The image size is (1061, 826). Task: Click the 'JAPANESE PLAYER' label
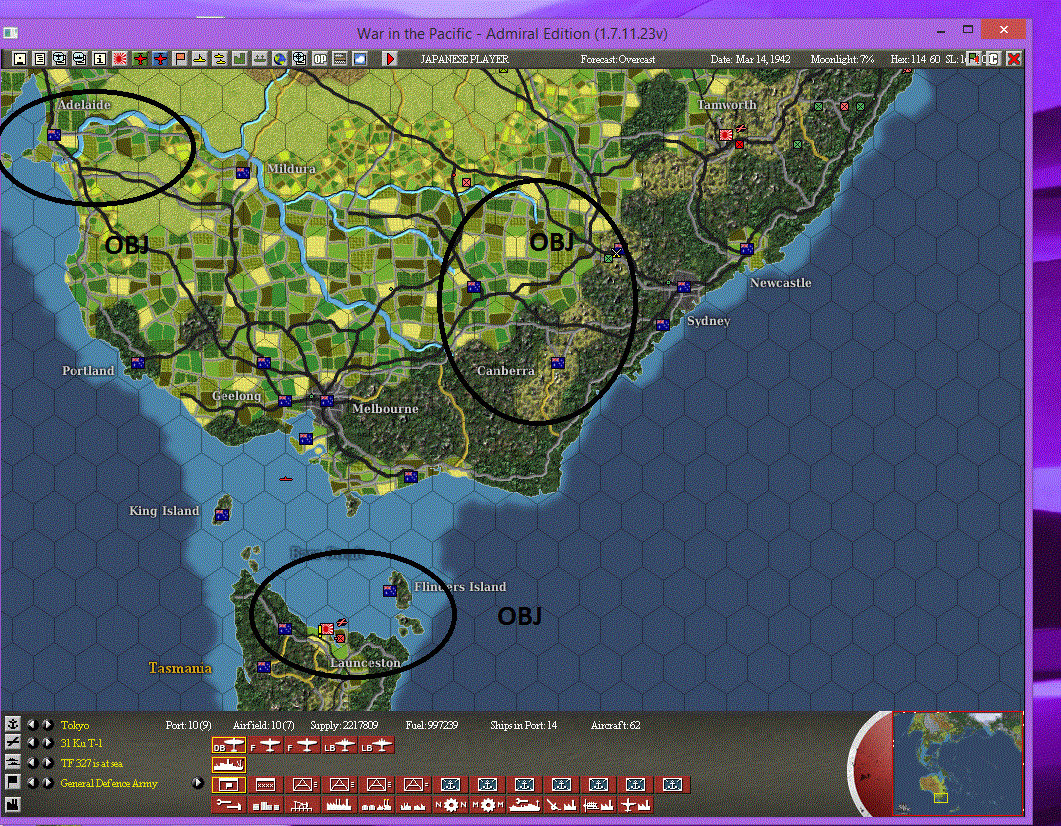pos(464,60)
